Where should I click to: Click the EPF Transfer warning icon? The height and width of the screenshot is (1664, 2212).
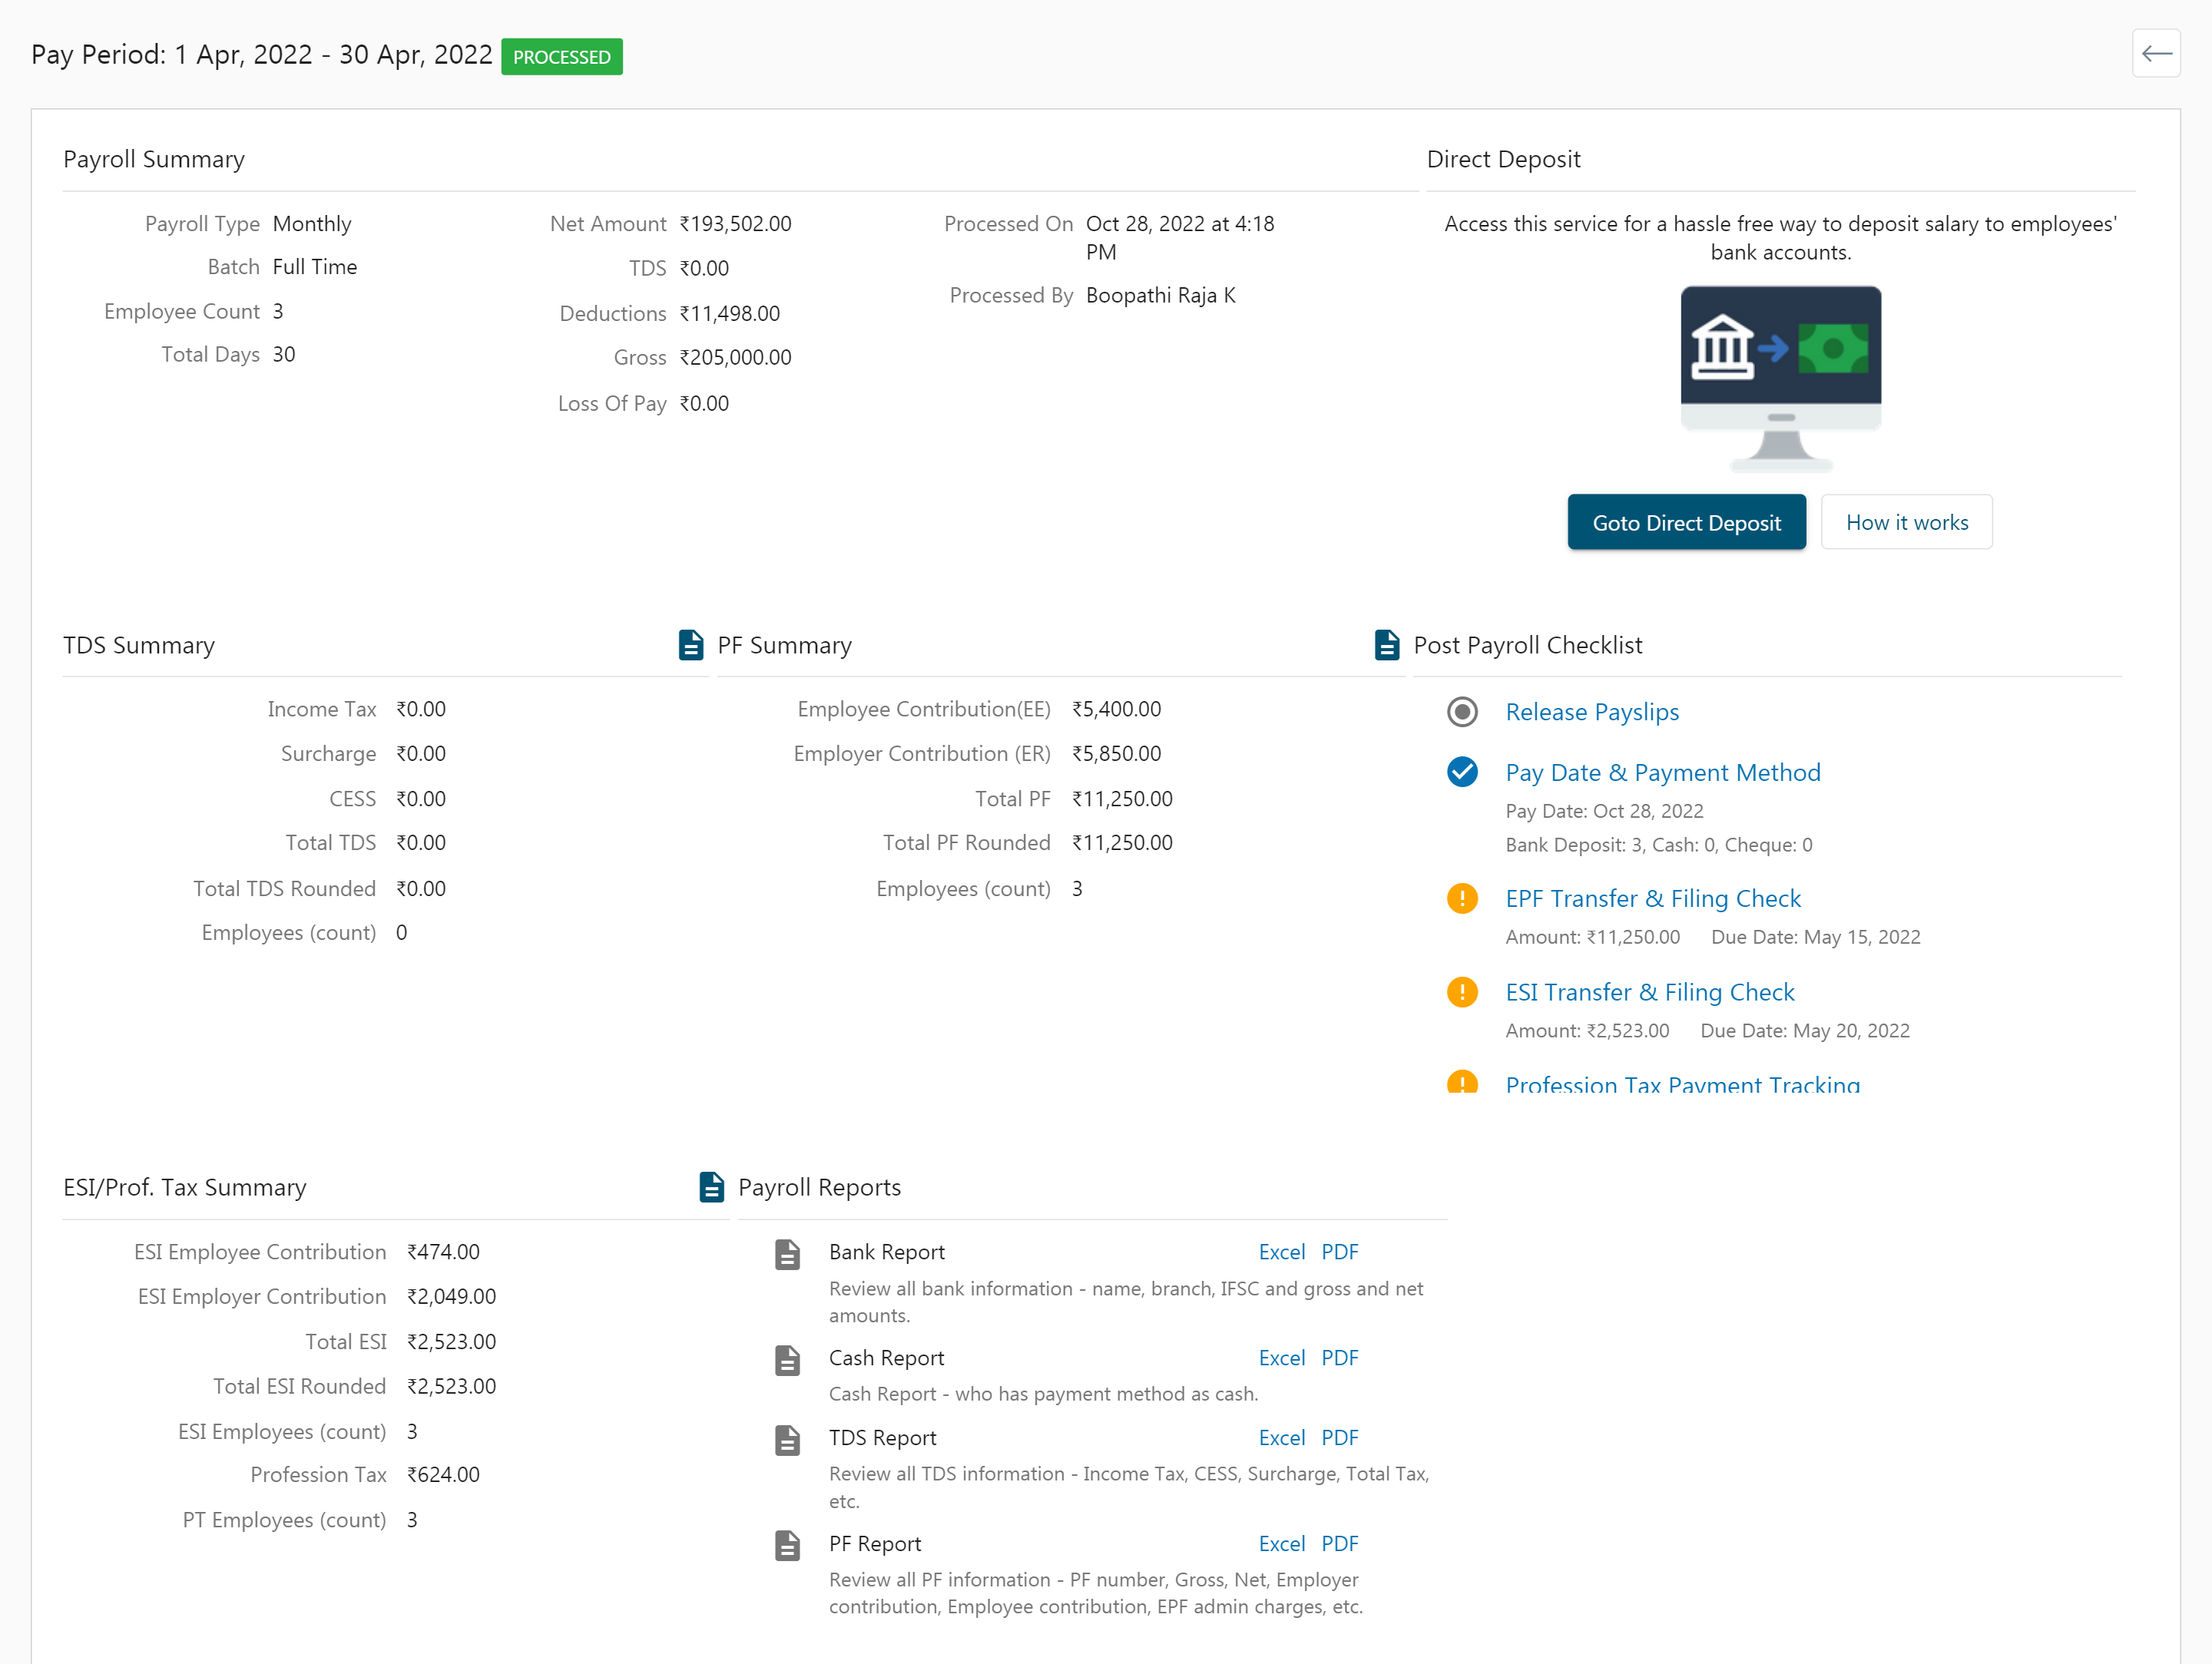click(1462, 898)
